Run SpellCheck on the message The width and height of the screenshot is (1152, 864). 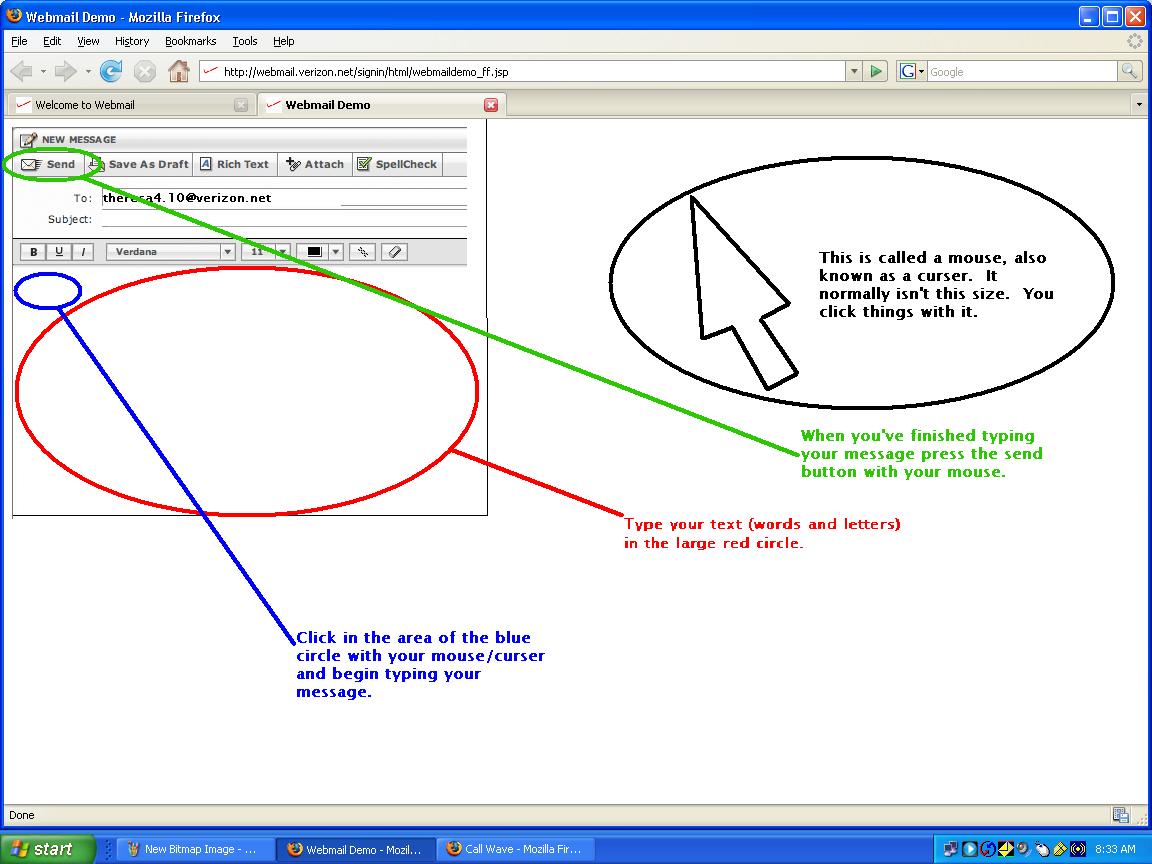pyautogui.click(x=397, y=165)
